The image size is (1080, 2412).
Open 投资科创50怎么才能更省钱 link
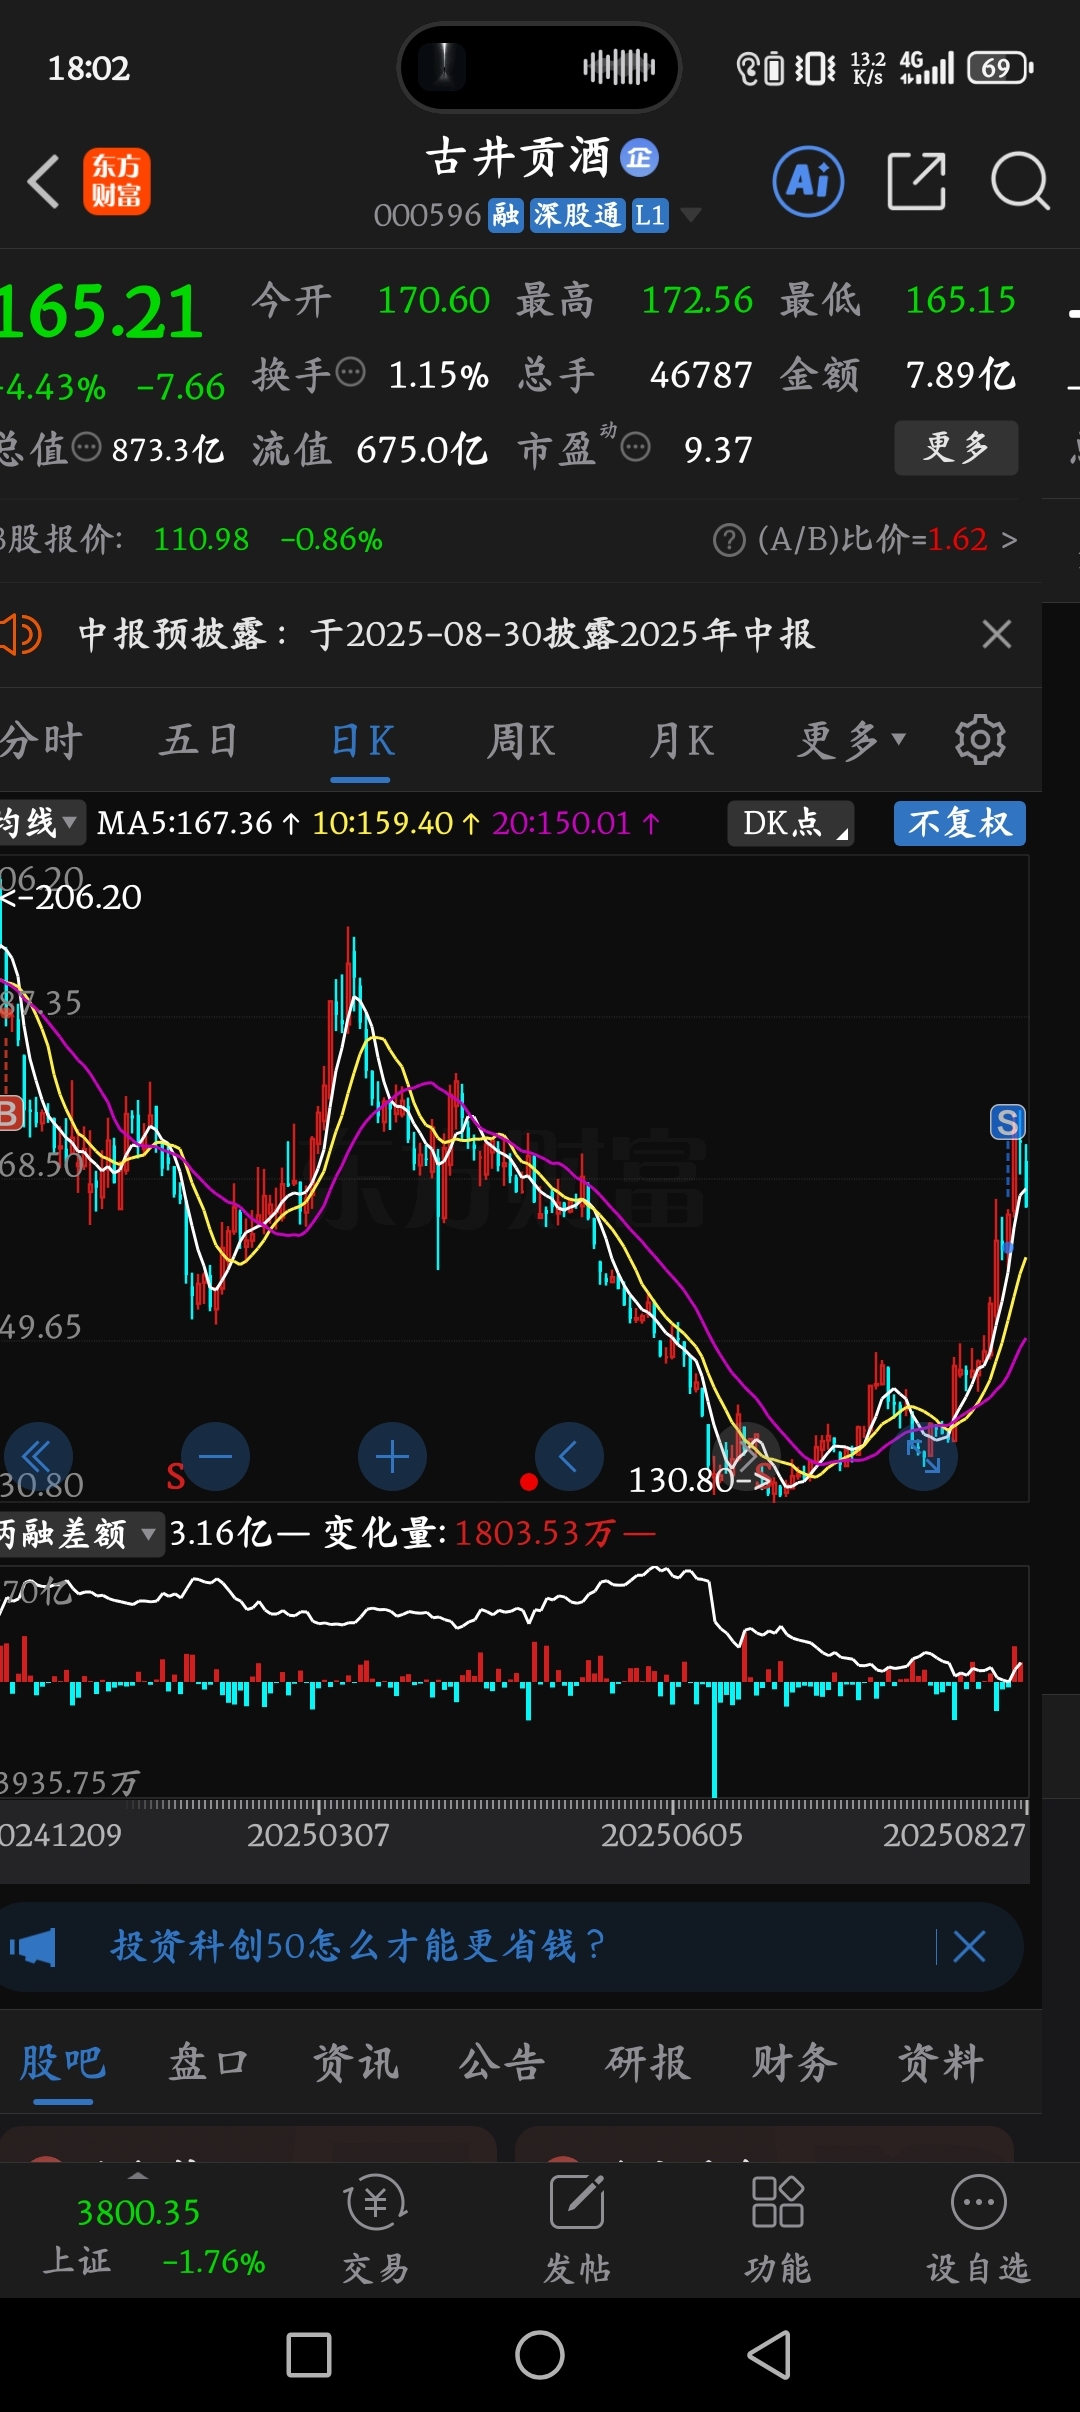(358, 1946)
